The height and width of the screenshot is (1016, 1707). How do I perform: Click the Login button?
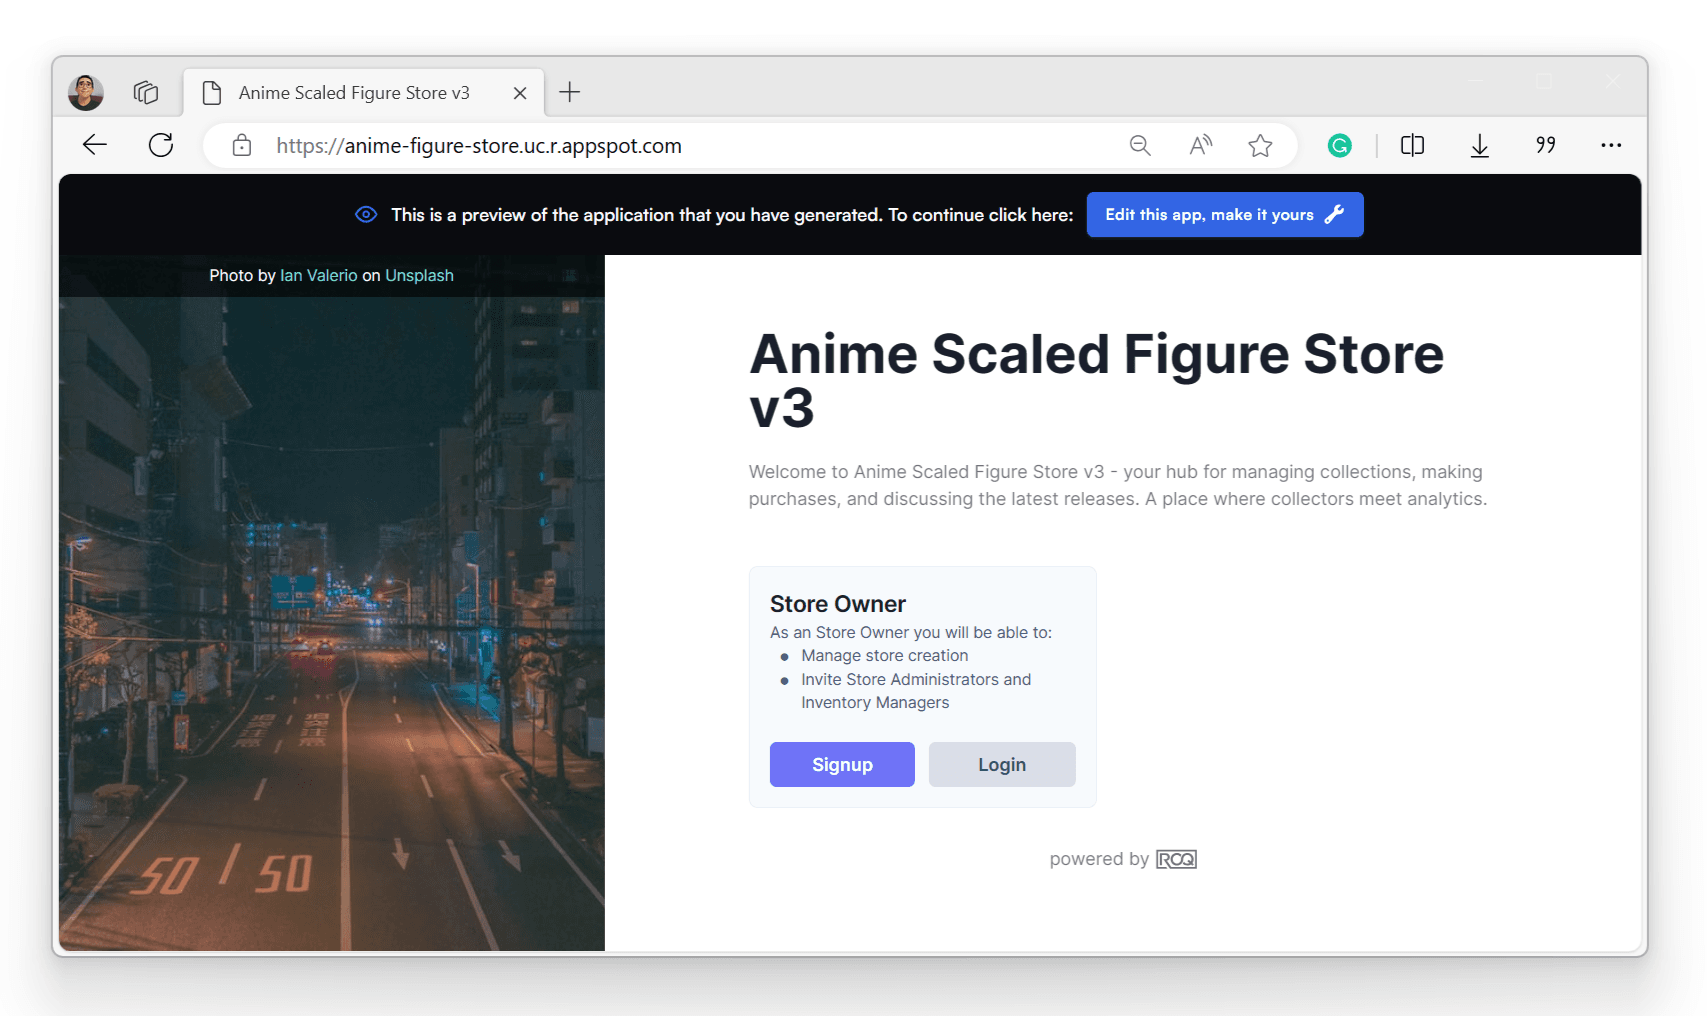[1002, 764]
